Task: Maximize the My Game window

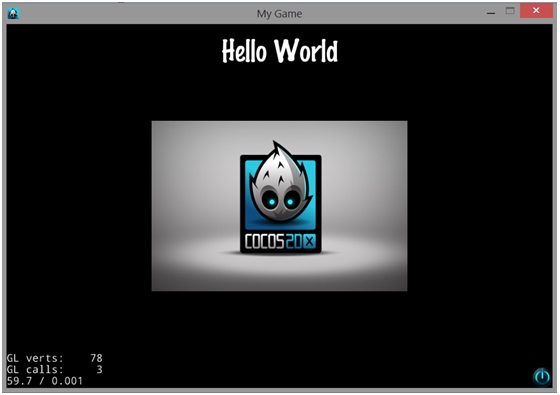Action: (510, 11)
